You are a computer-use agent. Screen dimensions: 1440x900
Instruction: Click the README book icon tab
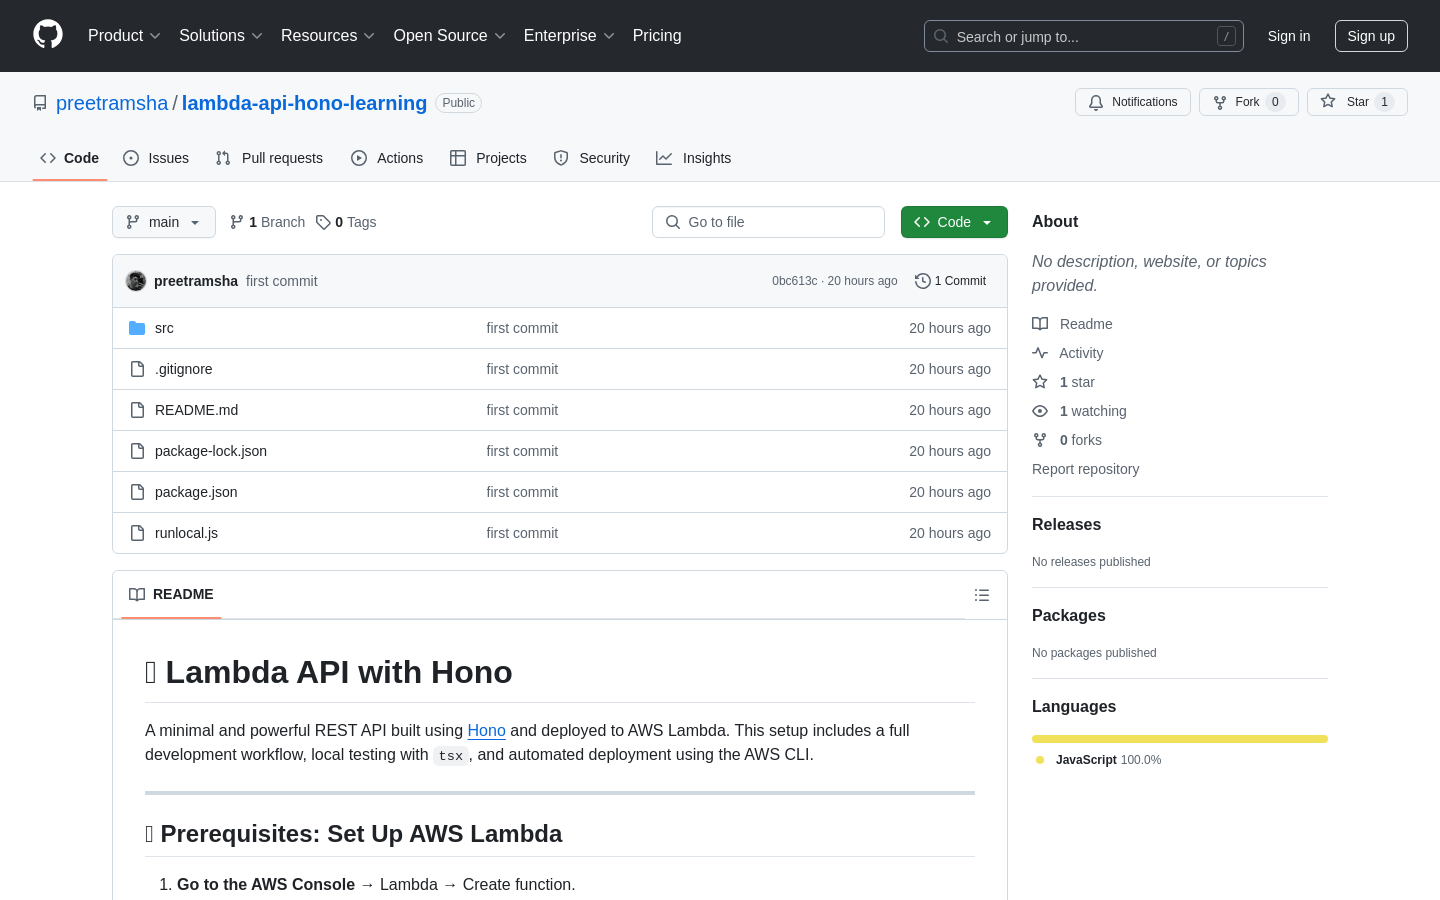coord(137,594)
